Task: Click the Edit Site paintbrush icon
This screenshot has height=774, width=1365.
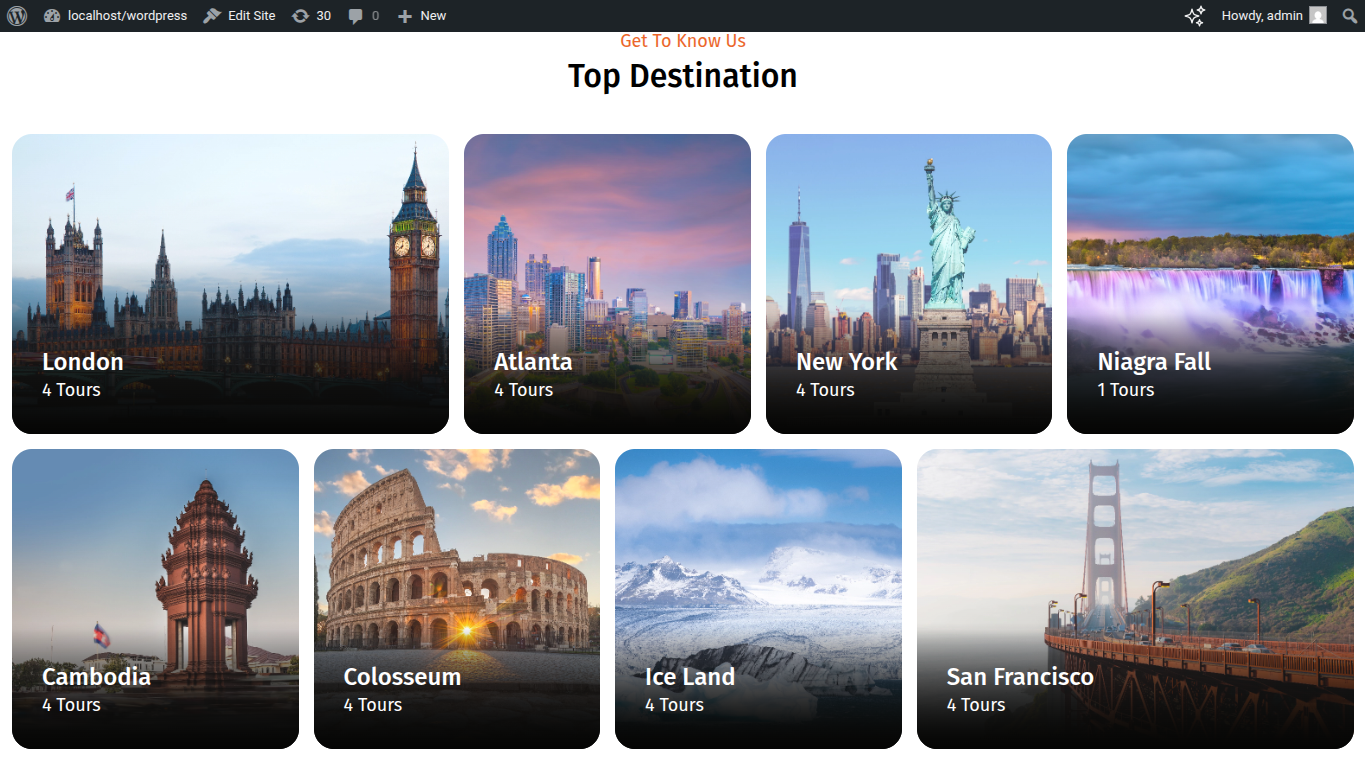Action: (x=212, y=16)
